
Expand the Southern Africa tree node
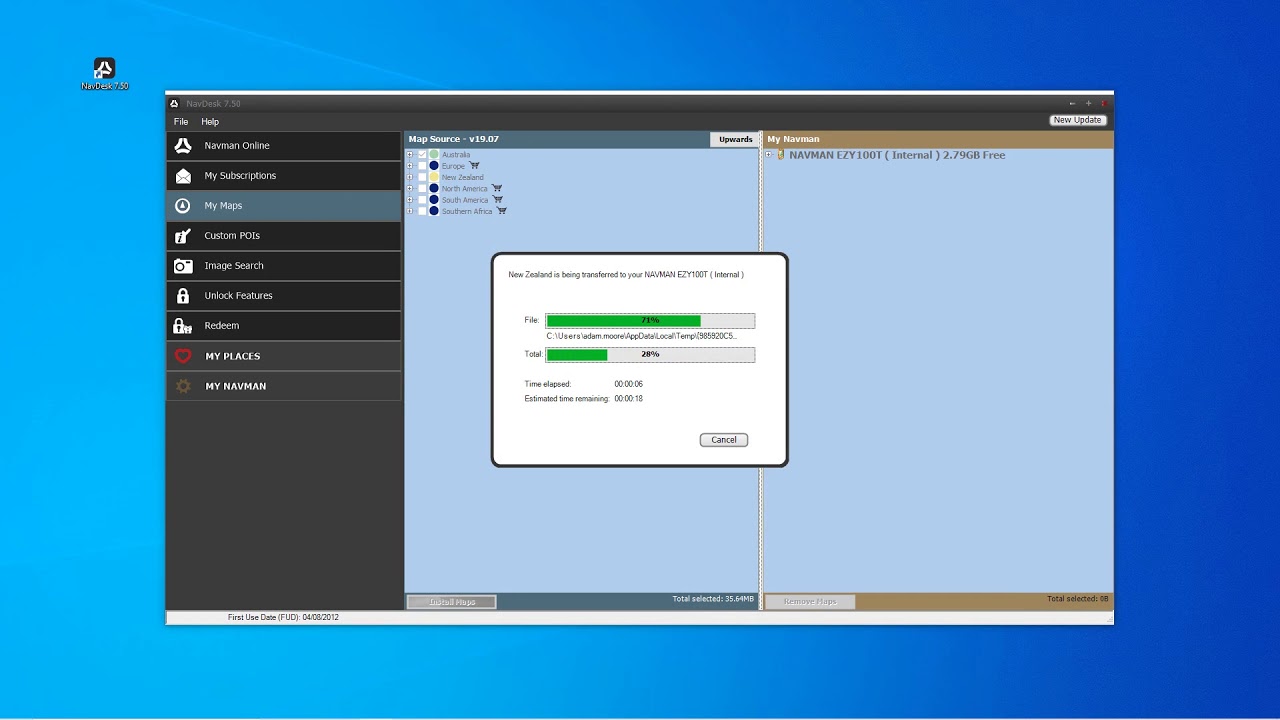coord(410,211)
